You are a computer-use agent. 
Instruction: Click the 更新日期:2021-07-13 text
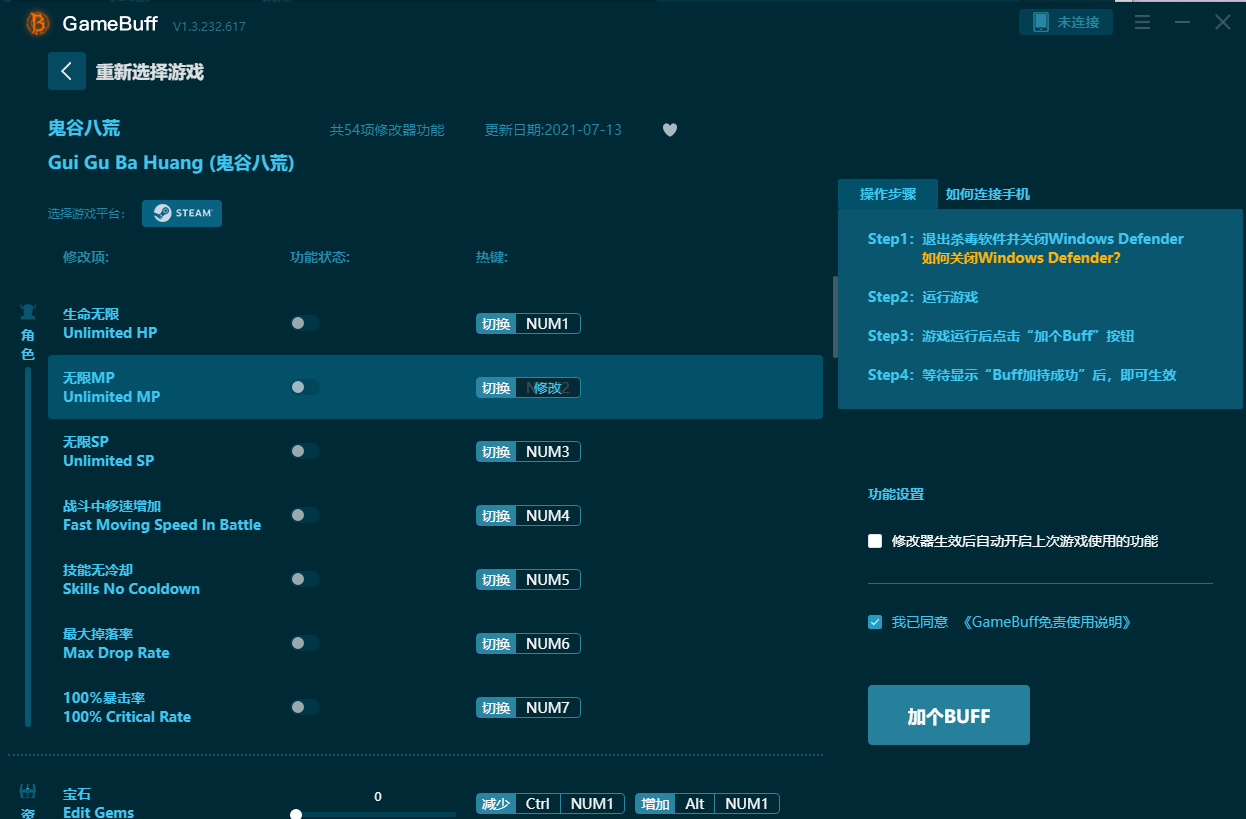tap(553, 130)
